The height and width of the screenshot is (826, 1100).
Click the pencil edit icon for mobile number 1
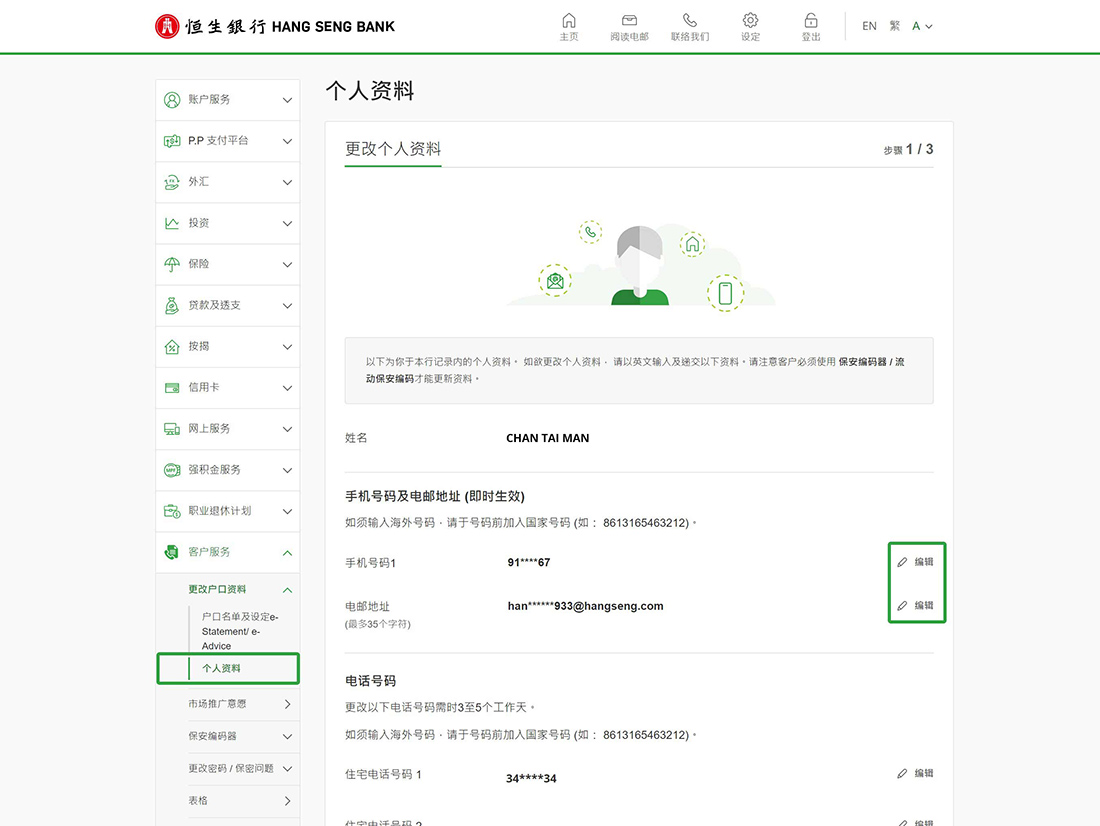pyautogui.click(x=903, y=562)
